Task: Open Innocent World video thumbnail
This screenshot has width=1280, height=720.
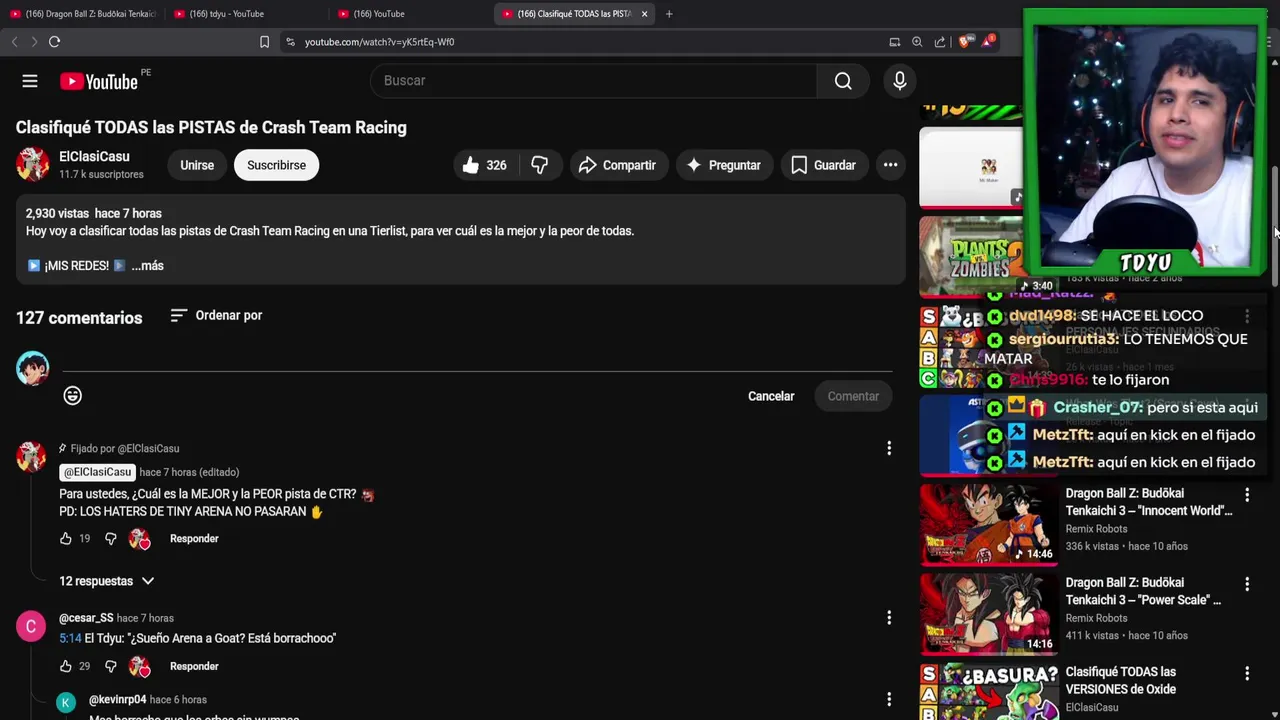Action: tap(988, 524)
